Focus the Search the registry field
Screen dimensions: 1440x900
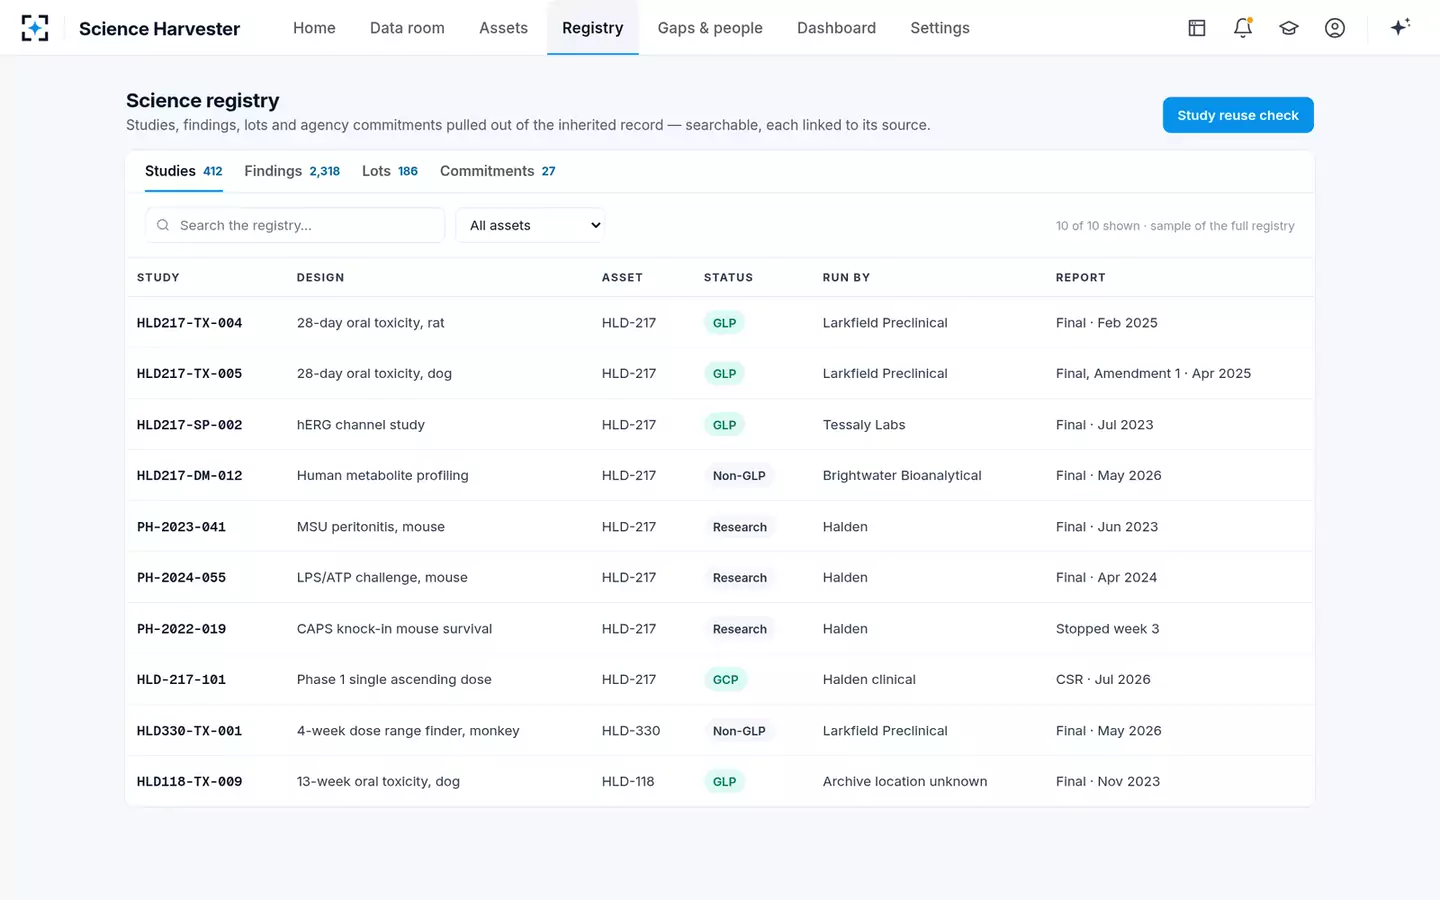295,225
